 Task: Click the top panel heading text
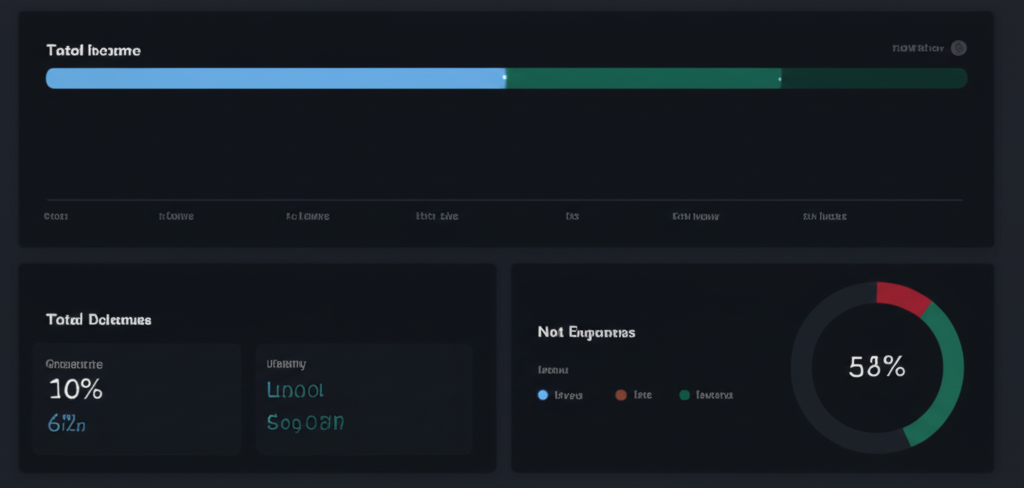(93, 50)
